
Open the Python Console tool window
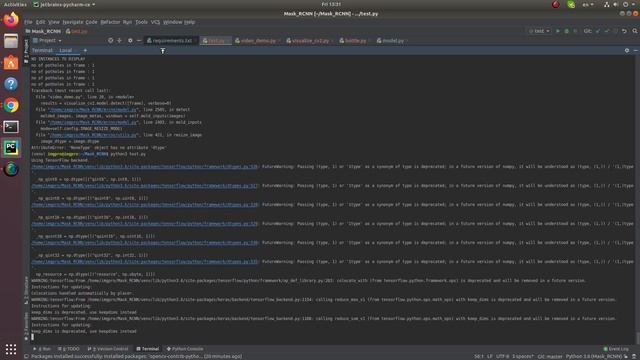pos(185,349)
